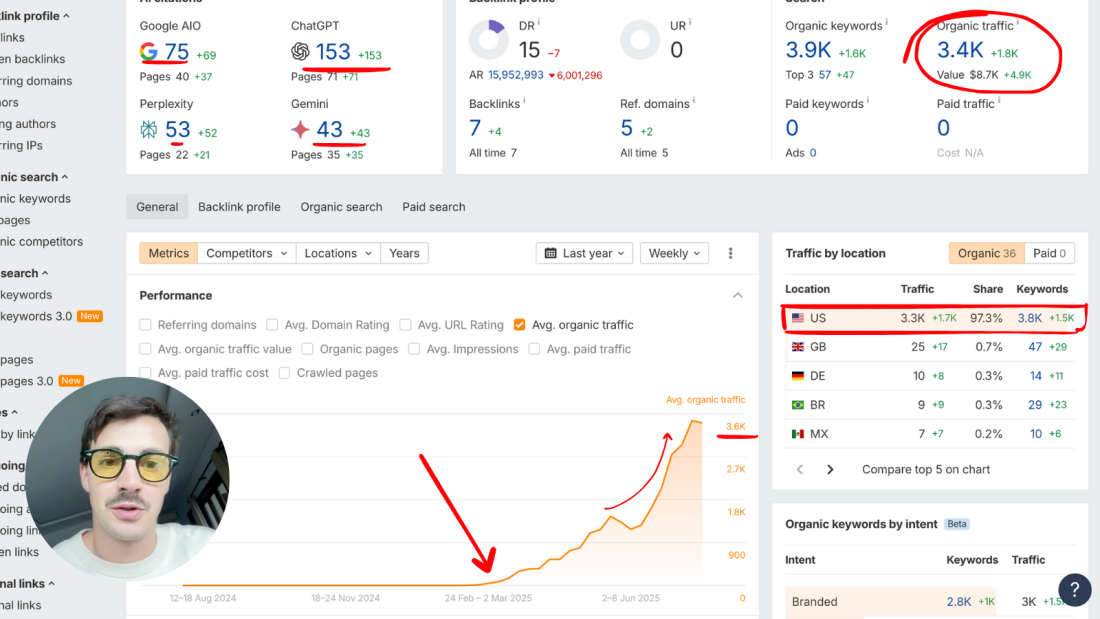Click Compare top 5 on chart
Viewport: 1100px width, 619px height.
click(x=926, y=470)
